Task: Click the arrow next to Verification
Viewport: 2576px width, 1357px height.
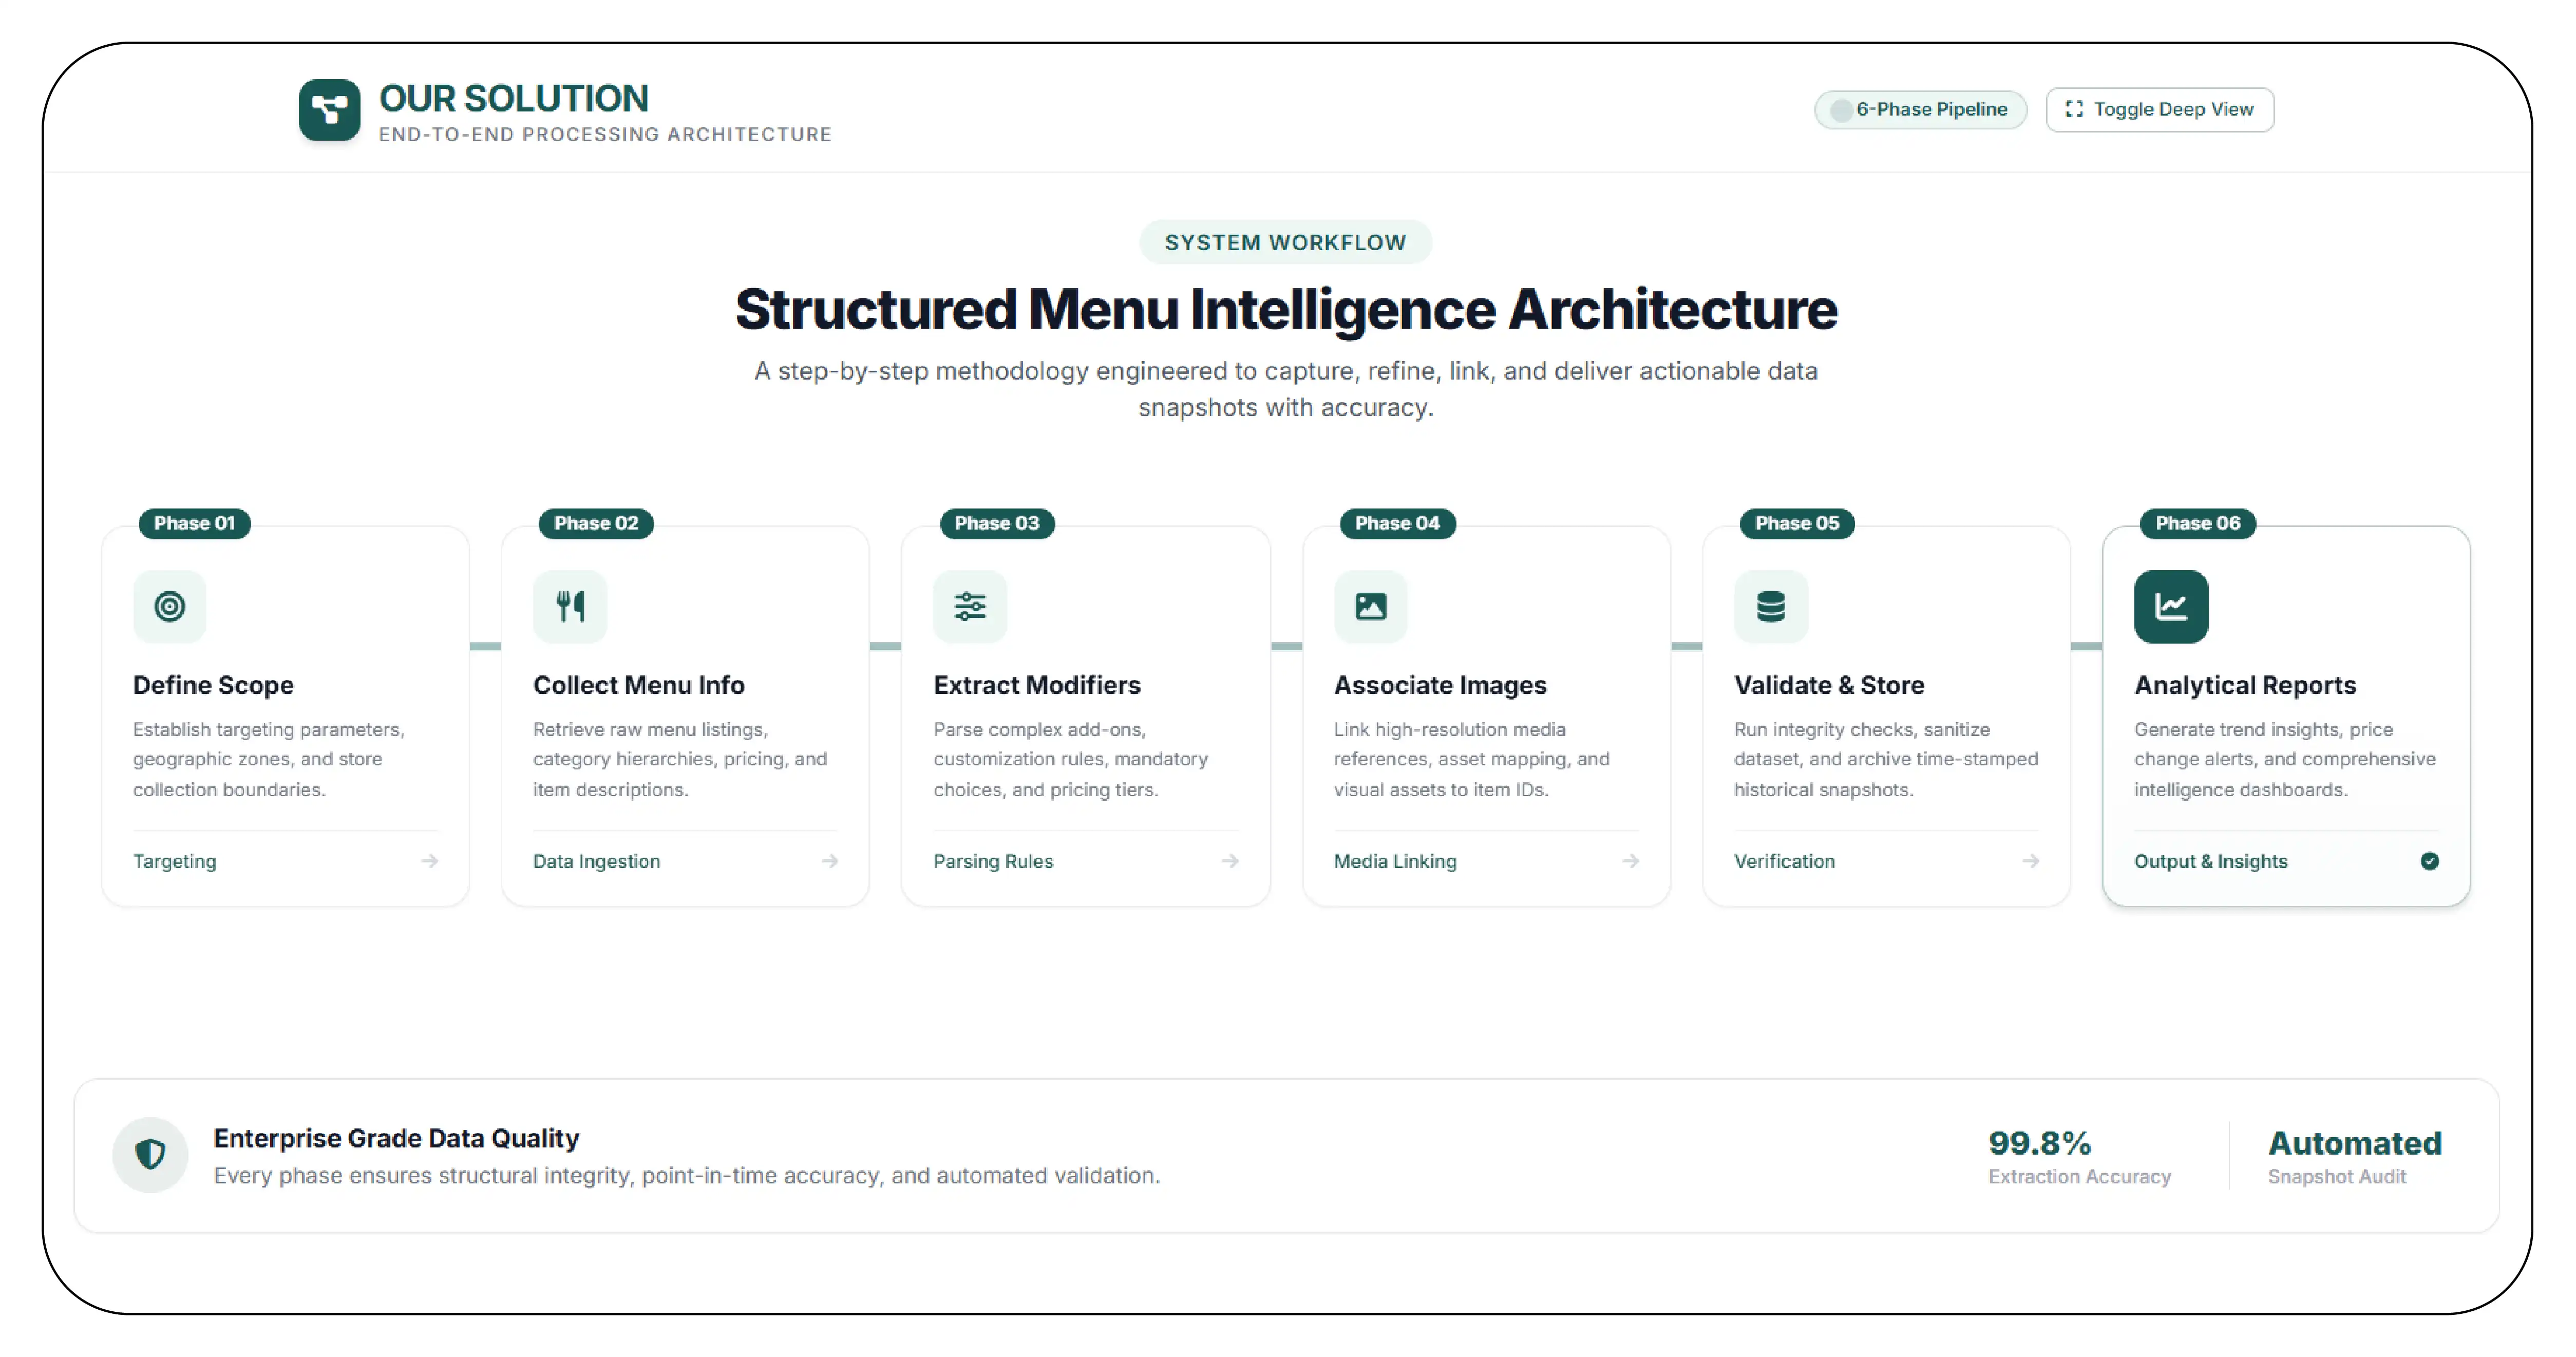Action: 2030,861
